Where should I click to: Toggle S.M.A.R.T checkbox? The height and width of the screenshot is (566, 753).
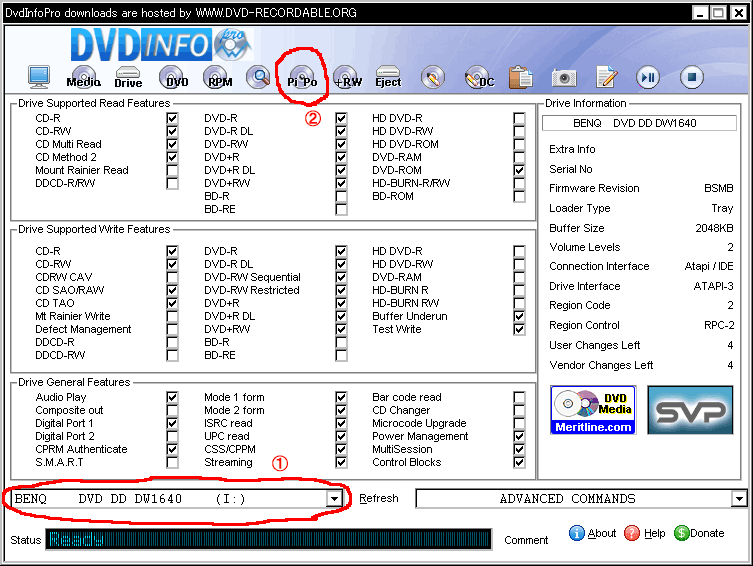tap(172, 462)
